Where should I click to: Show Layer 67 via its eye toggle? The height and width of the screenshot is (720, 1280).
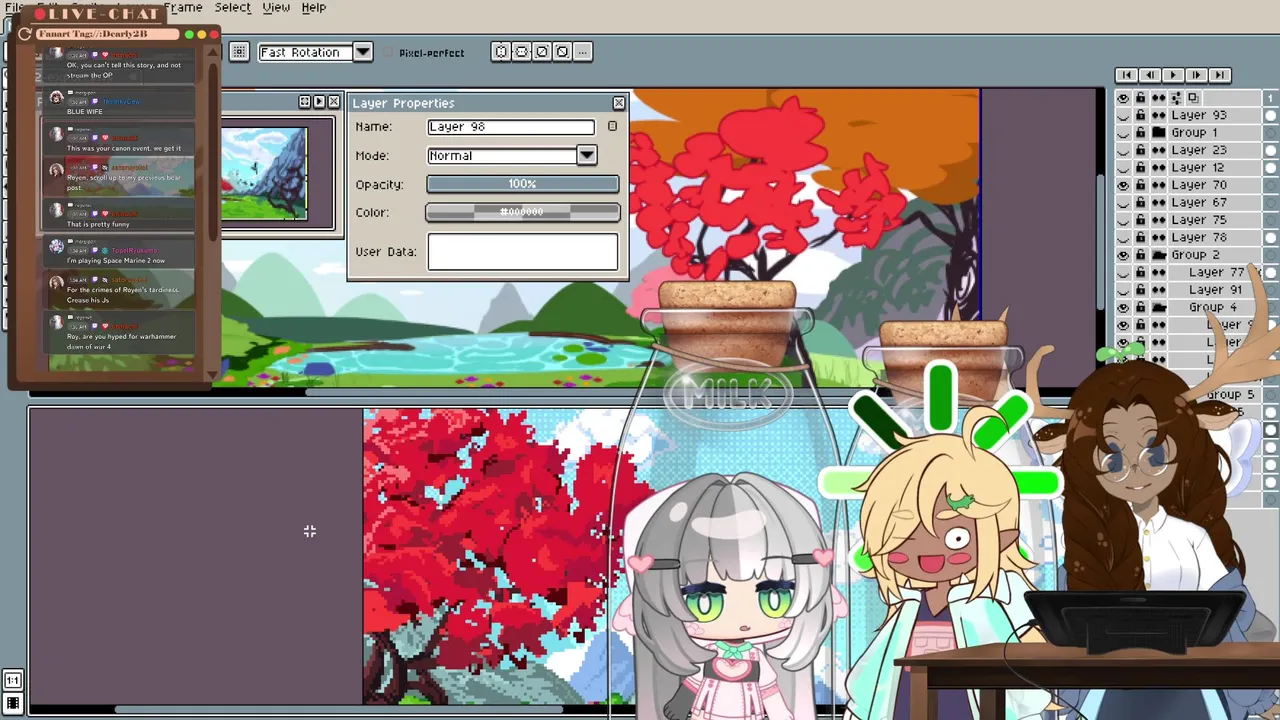pos(1123,203)
